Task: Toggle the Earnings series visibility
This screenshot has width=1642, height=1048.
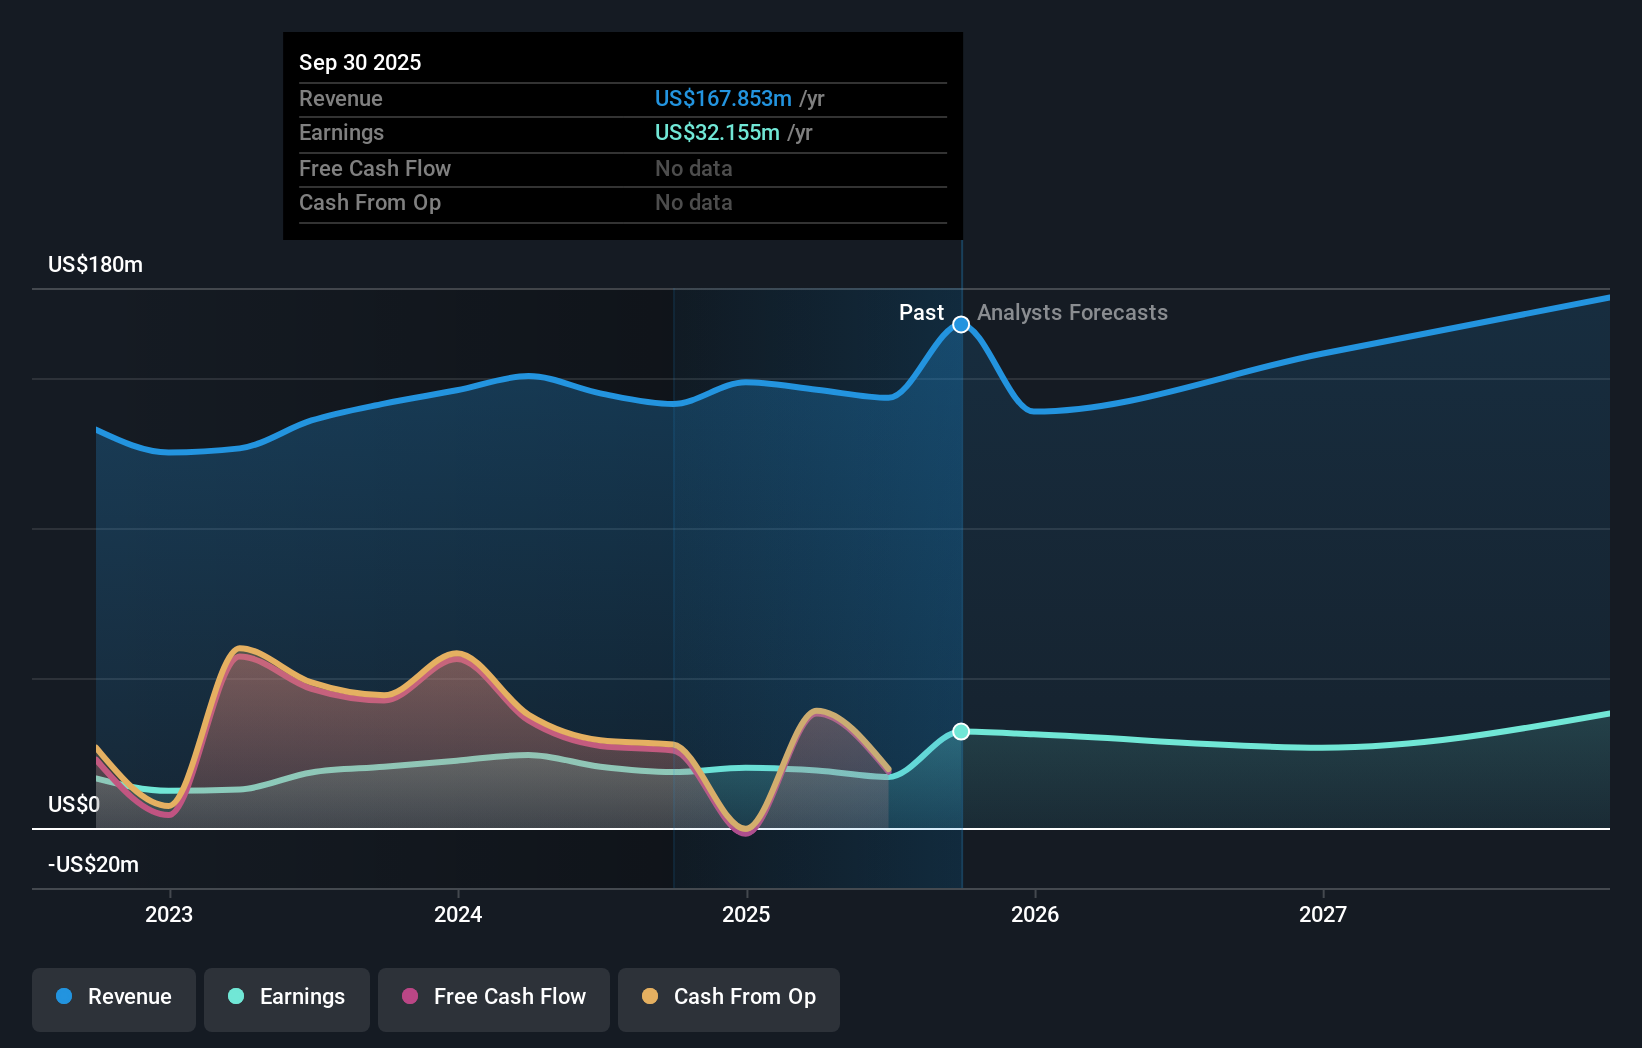Action: pos(287,997)
